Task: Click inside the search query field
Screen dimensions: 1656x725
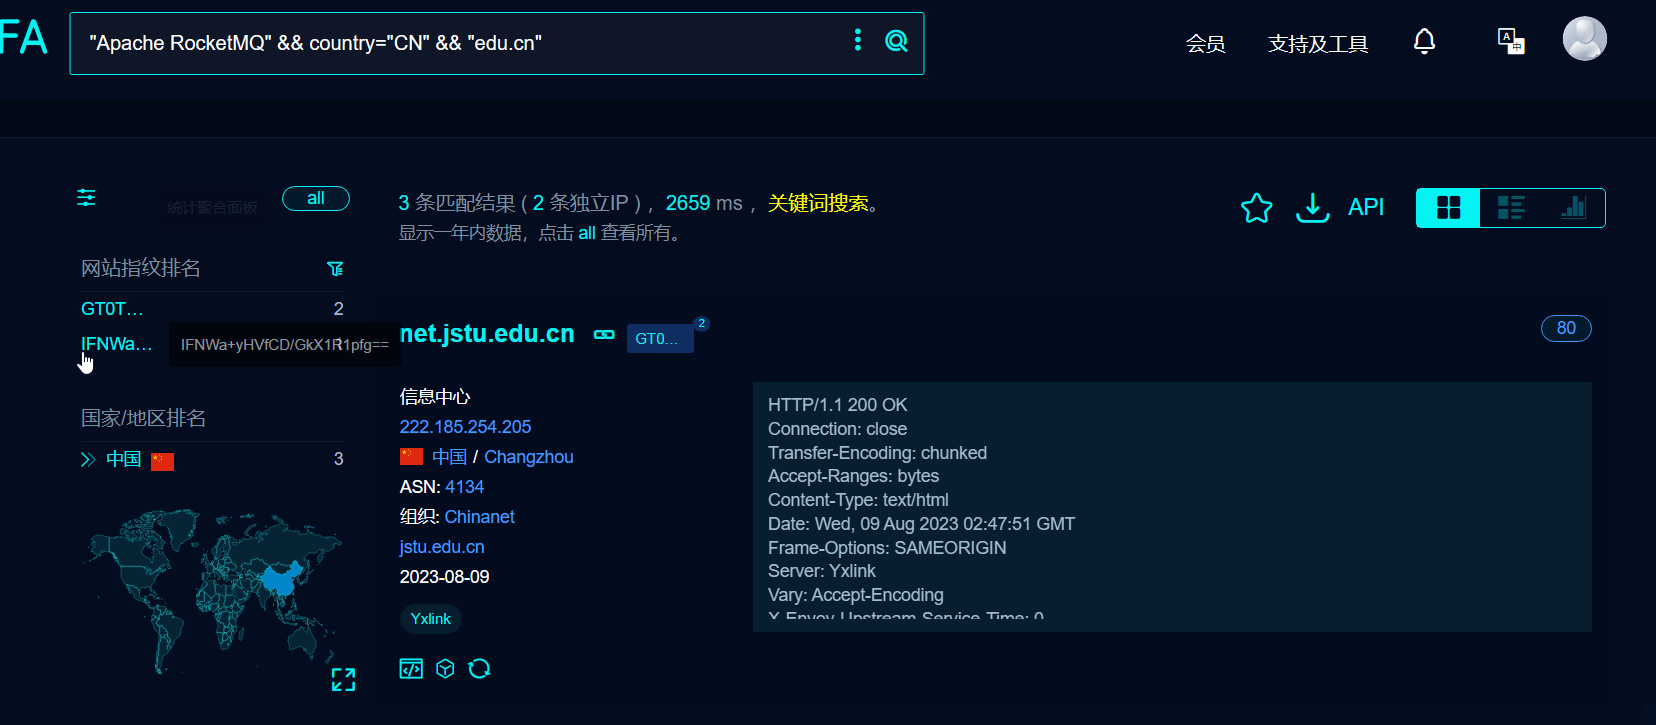Action: click(450, 43)
